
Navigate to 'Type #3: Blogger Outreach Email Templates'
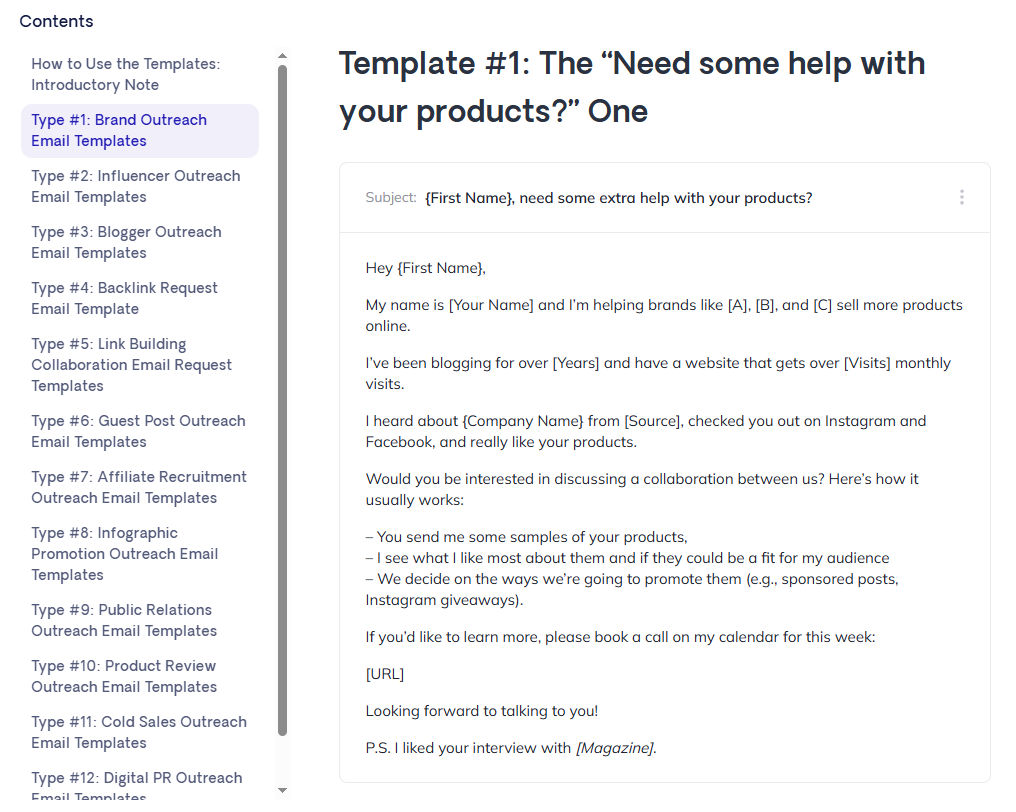[x=126, y=242]
